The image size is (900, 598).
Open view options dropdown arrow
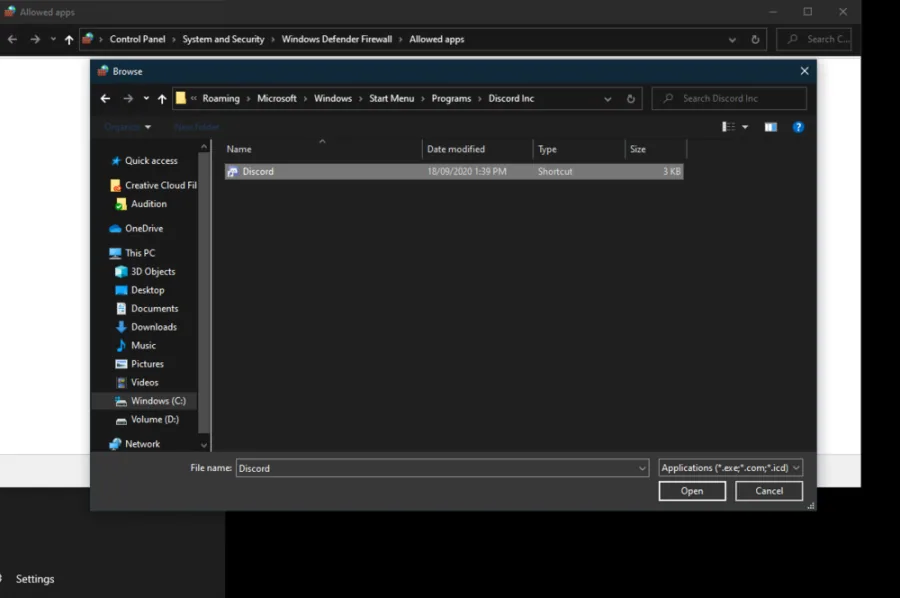click(x=745, y=127)
